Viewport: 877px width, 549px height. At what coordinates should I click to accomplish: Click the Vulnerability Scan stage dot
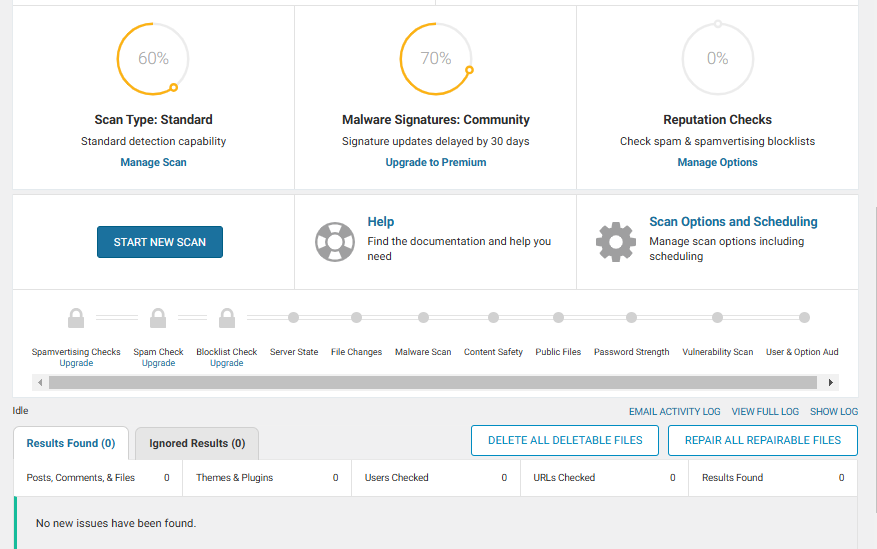point(718,318)
